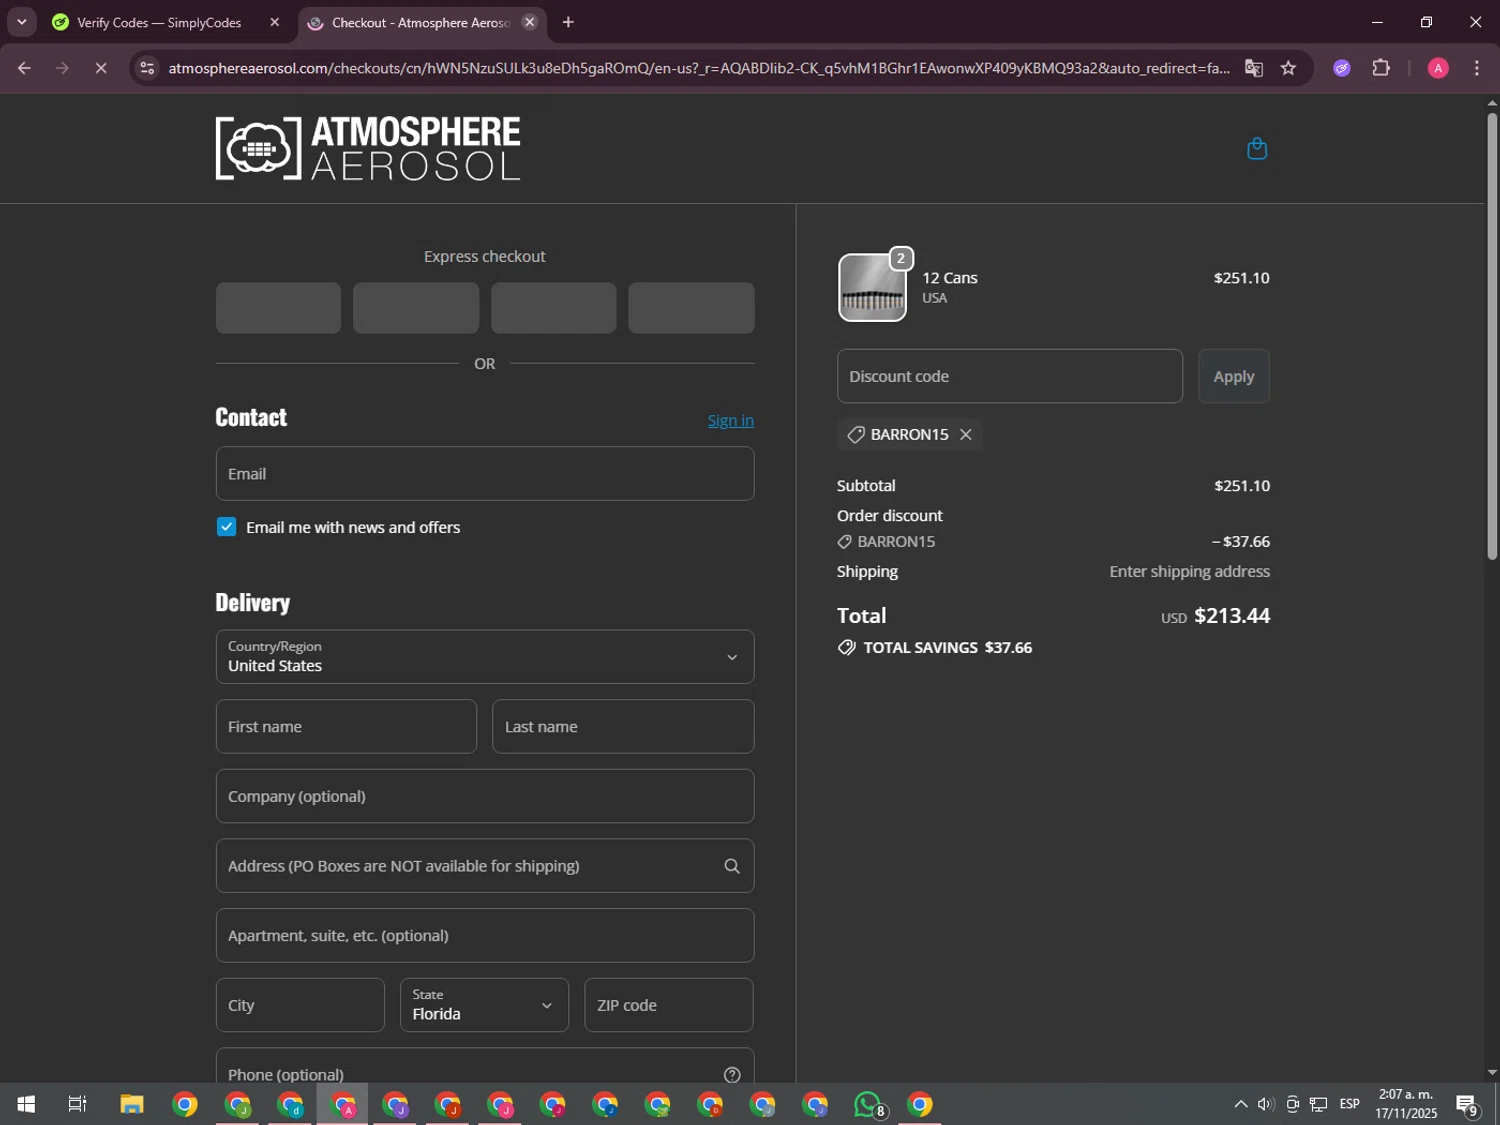Switch to the Verify Codes SimplyCodes tab
This screenshot has height=1125, width=1500.
click(x=158, y=22)
